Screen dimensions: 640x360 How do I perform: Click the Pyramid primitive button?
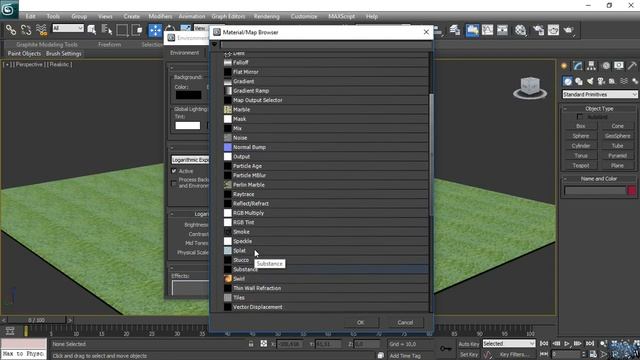[617, 156]
